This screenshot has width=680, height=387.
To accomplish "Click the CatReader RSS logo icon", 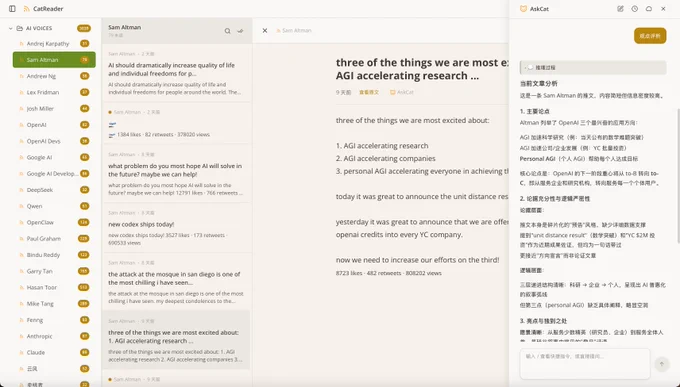I will (x=26, y=9).
